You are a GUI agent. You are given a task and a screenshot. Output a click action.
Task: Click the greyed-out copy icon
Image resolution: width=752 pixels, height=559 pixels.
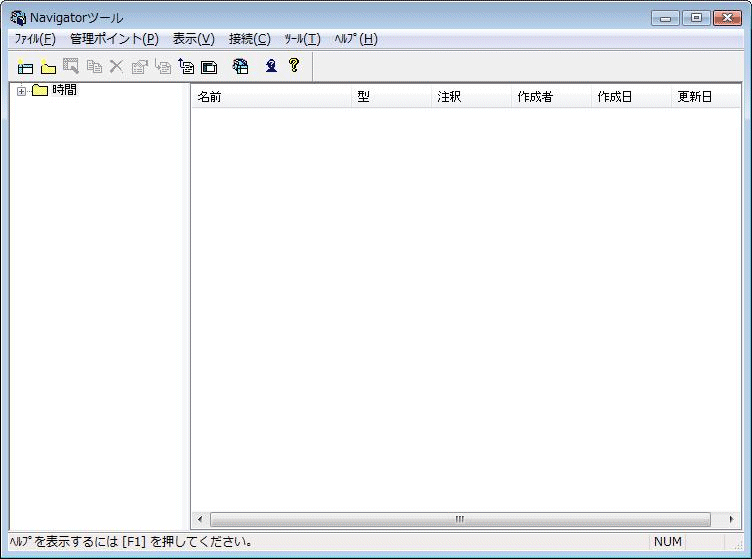(x=94, y=66)
